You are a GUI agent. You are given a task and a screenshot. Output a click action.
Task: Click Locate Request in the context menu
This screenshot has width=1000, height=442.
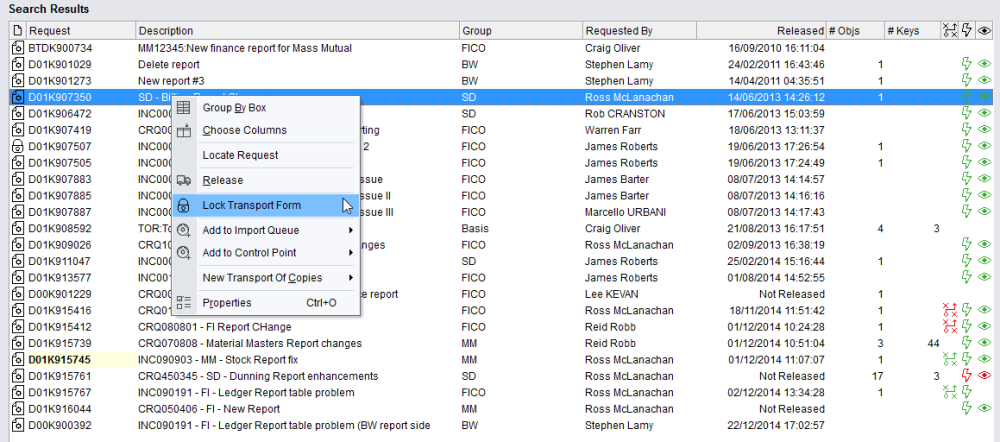266,155
